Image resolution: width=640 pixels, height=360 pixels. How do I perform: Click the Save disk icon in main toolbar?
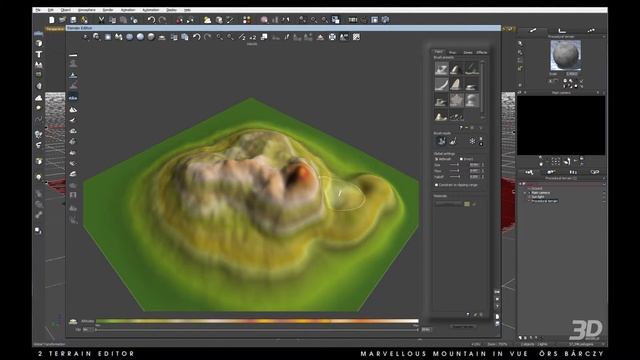pos(73,20)
